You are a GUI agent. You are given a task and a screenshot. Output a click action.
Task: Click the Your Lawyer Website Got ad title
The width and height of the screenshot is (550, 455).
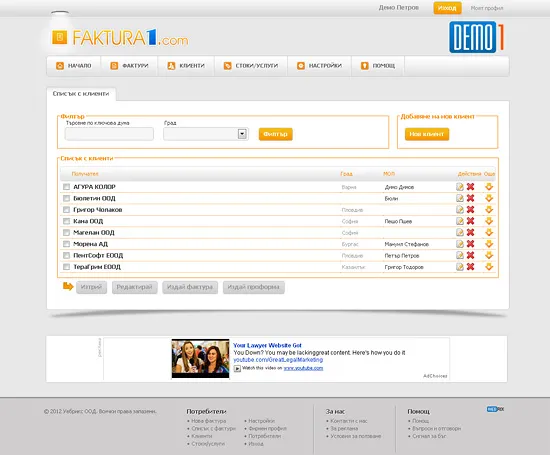[x=267, y=345]
